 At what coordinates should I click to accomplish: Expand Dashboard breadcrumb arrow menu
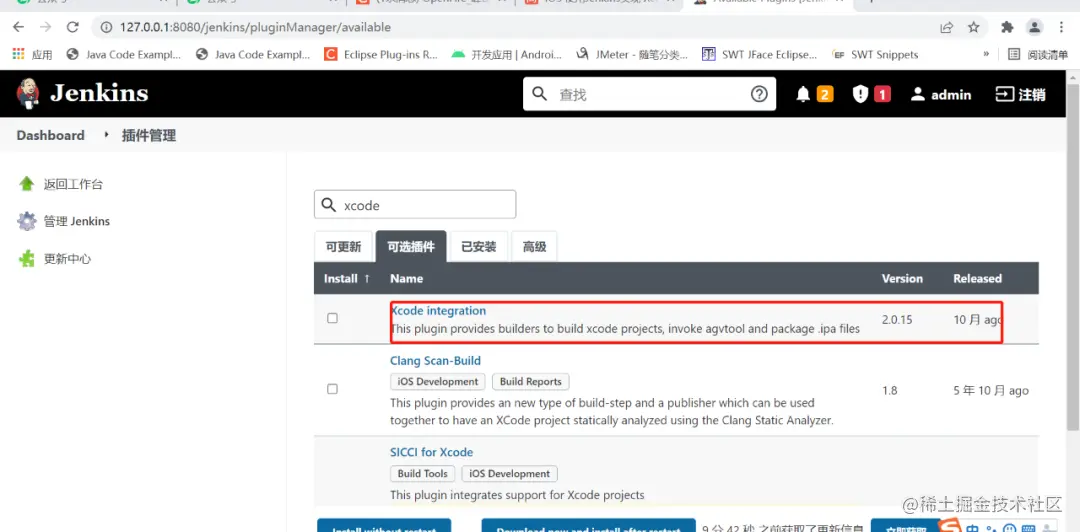pos(106,134)
